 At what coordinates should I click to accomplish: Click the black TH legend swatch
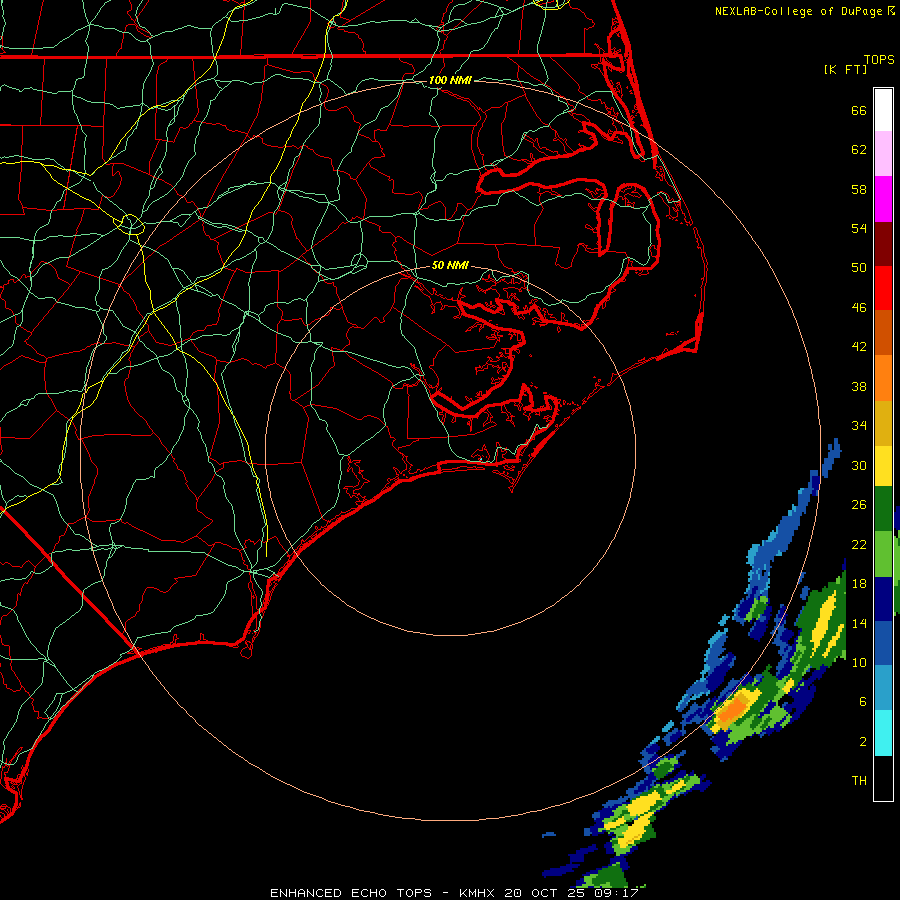[x=883, y=778]
